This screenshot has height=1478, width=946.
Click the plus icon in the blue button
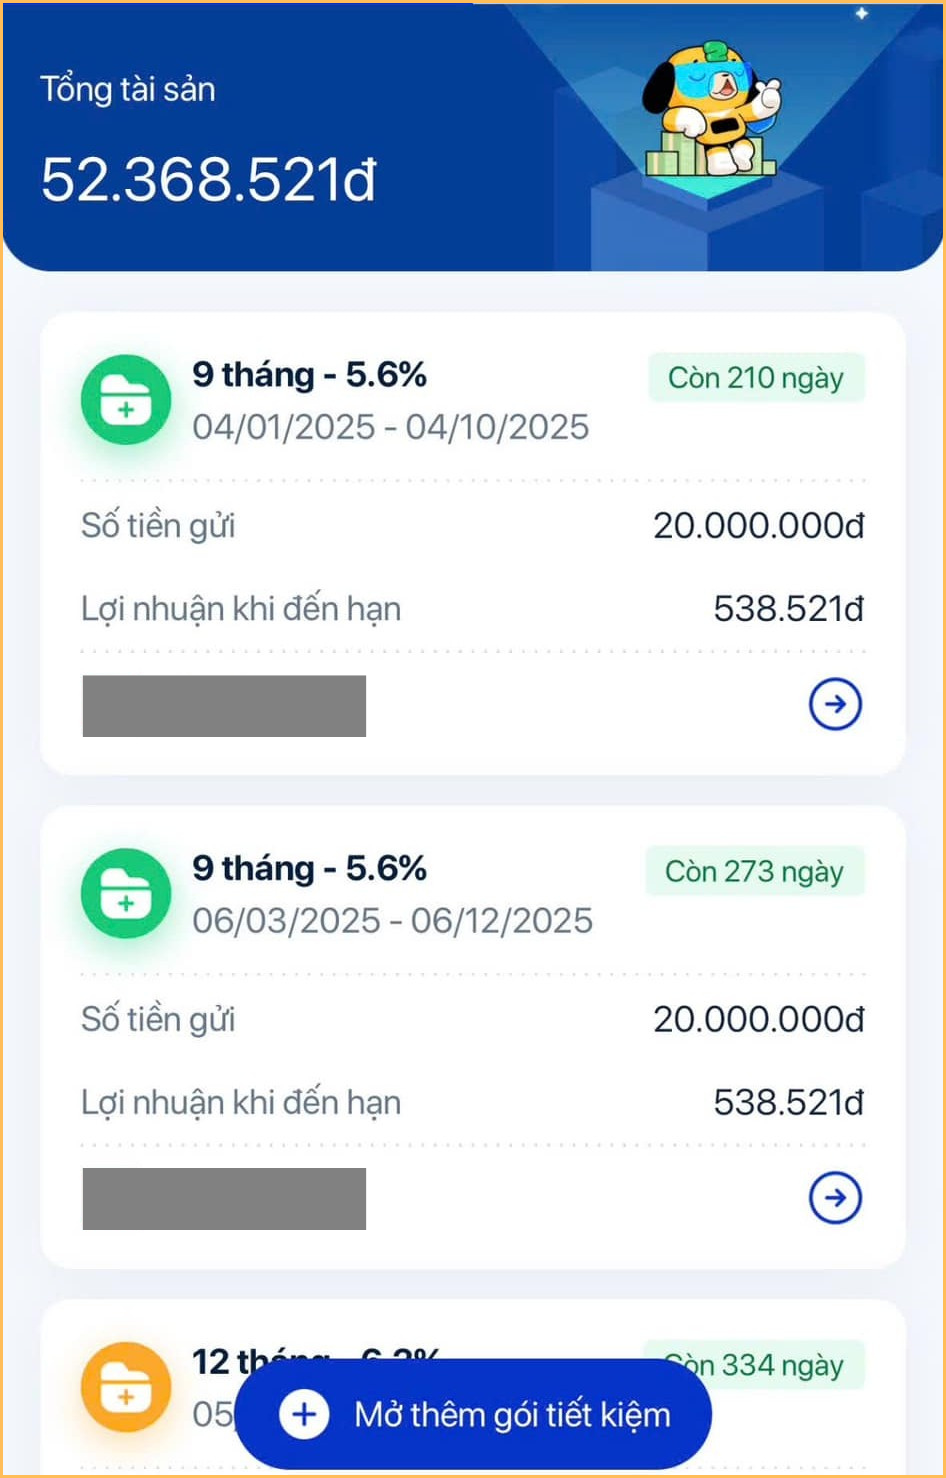point(304,1415)
